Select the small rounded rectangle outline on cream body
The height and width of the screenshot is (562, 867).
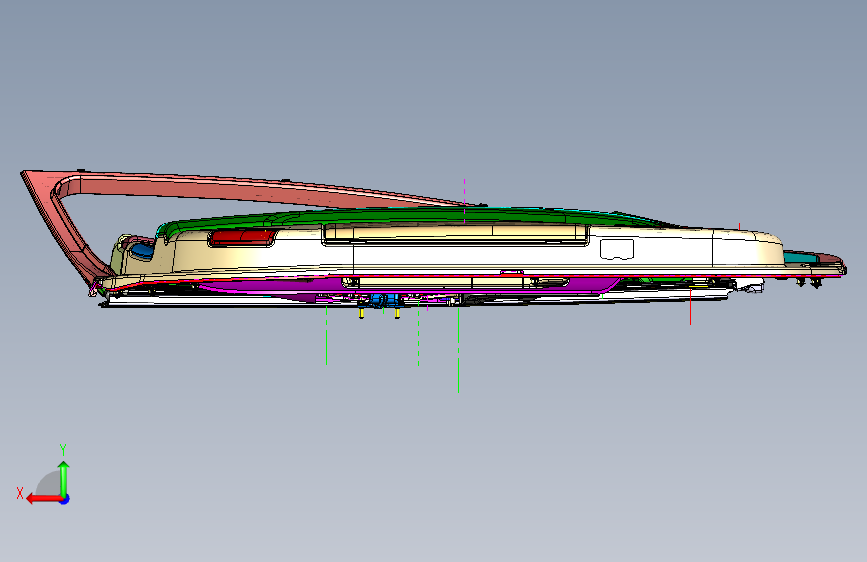617,249
